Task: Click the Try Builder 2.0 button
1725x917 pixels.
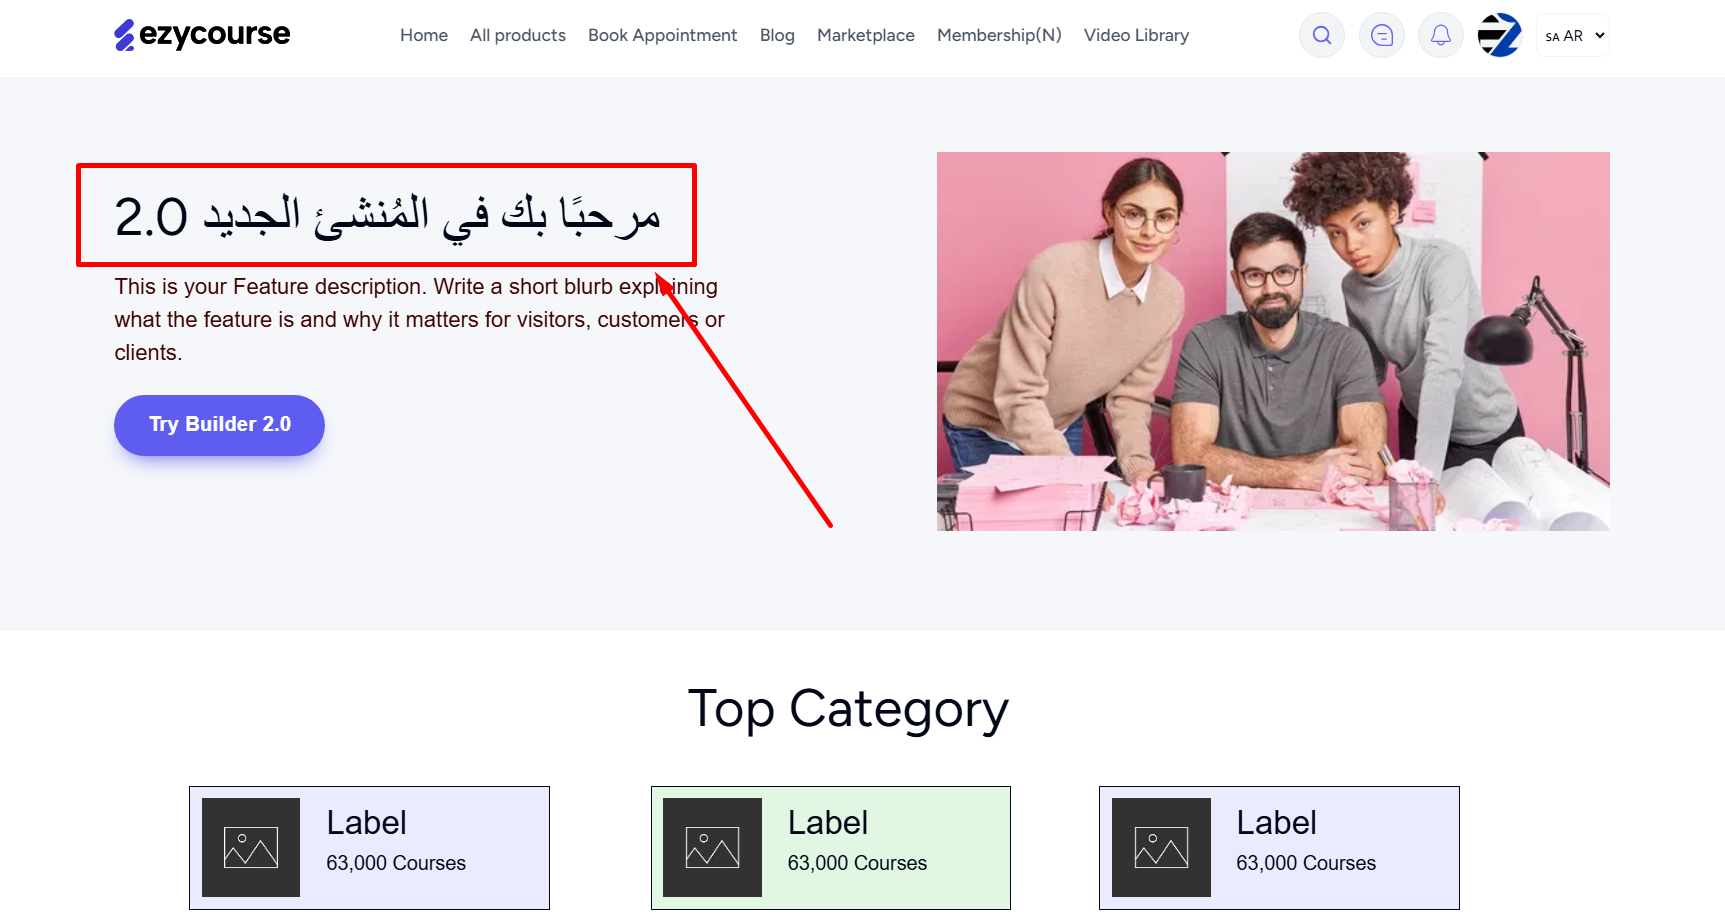Action: click(x=220, y=425)
